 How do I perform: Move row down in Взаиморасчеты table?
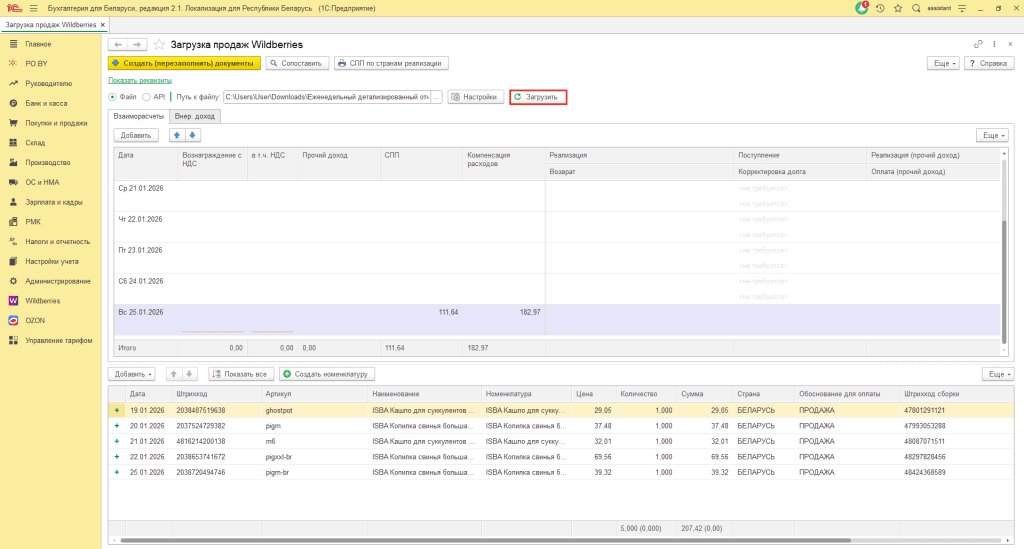tap(192, 135)
